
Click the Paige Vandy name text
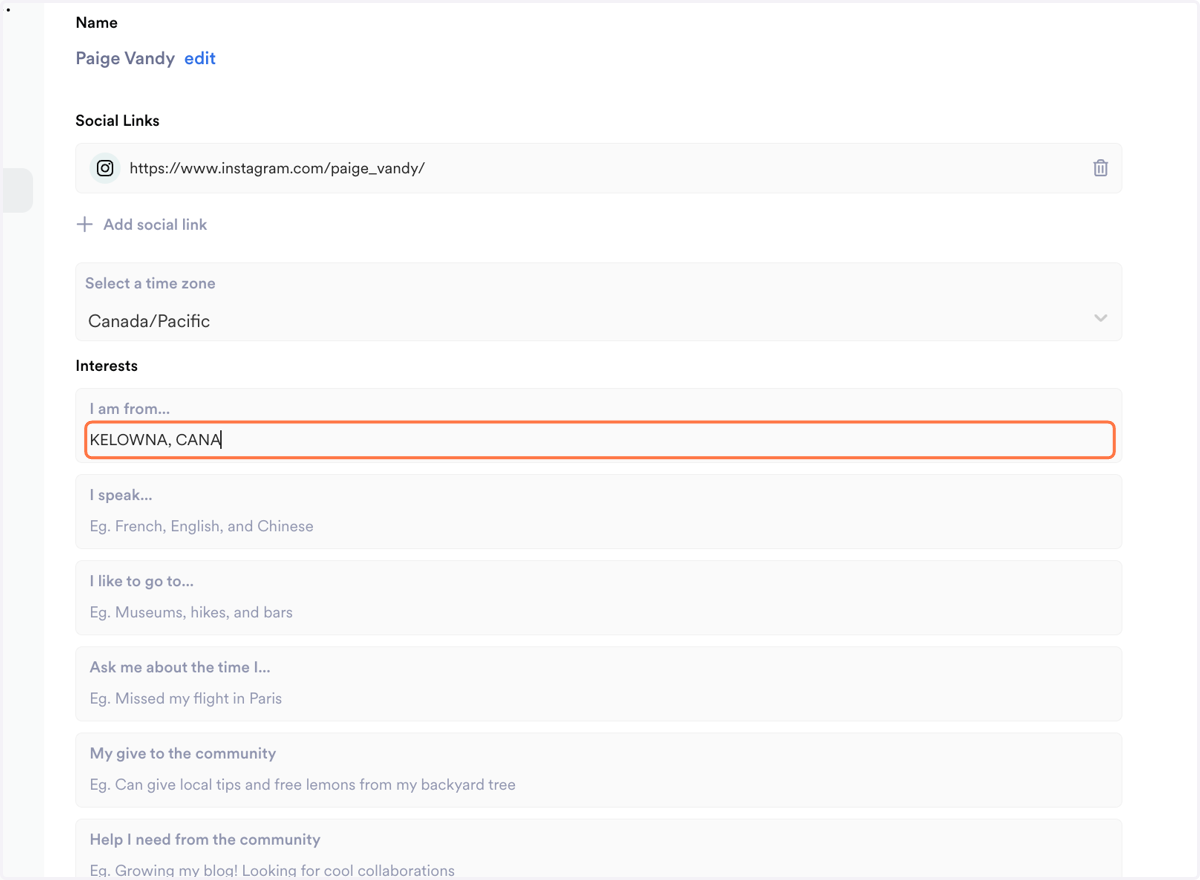[x=125, y=58]
